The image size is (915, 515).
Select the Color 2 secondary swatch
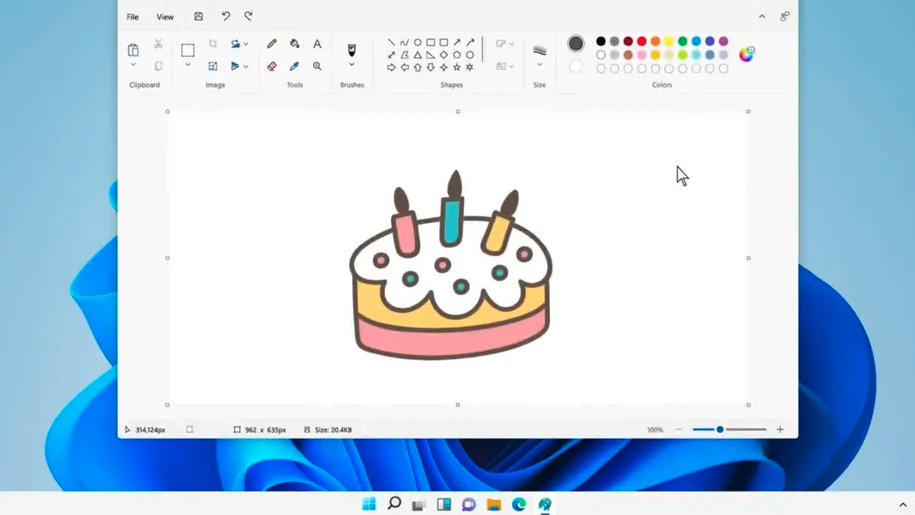coord(576,66)
